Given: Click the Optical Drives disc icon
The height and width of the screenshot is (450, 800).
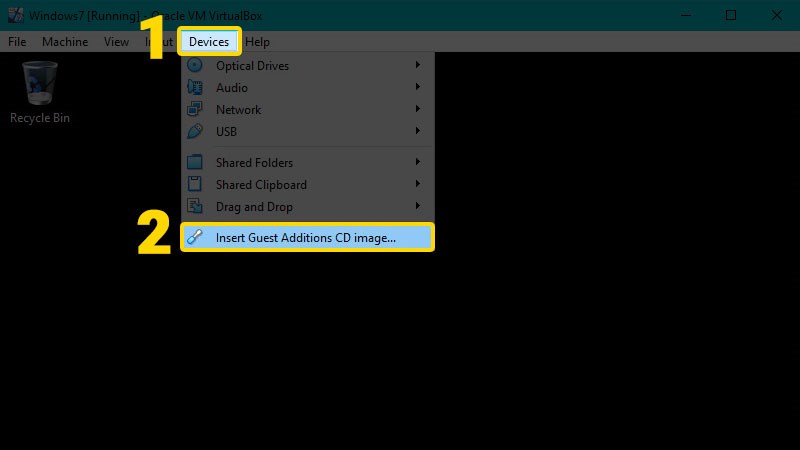Looking at the screenshot, I should click(194, 65).
